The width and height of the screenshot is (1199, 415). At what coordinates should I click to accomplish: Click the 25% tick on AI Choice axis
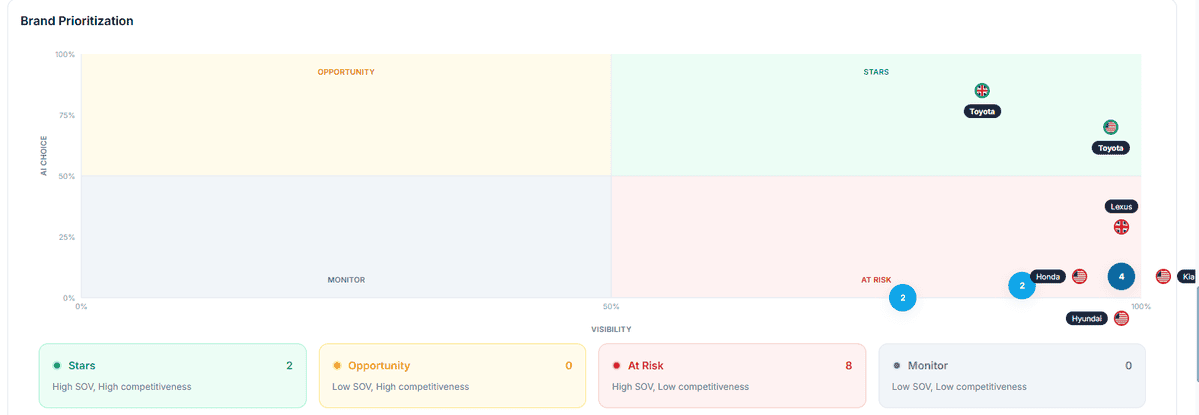click(x=66, y=237)
